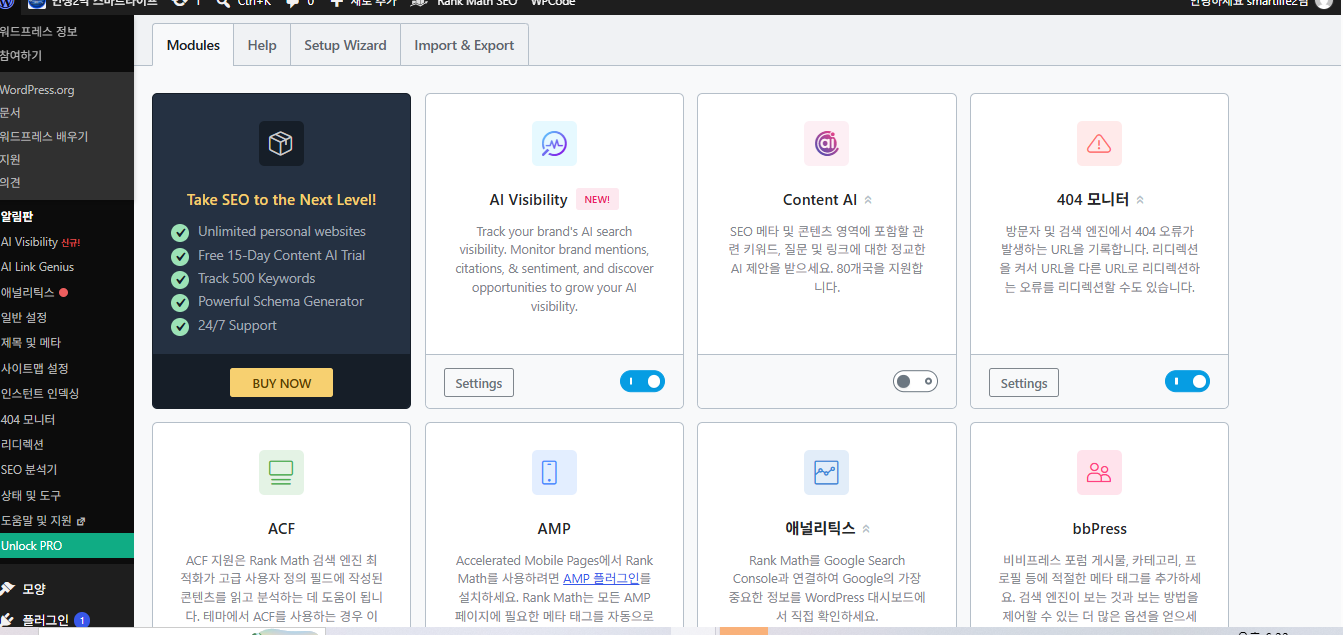Click the BUY NOW button
The height and width of the screenshot is (635, 1343).
[x=281, y=383]
